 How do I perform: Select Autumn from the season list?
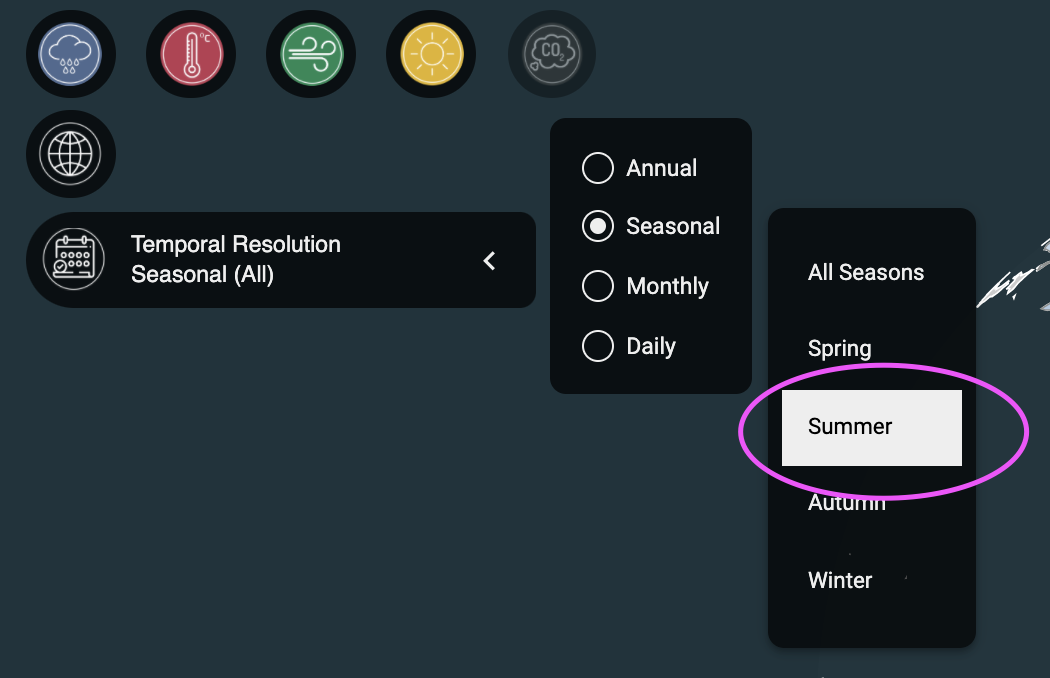(x=846, y=502)
